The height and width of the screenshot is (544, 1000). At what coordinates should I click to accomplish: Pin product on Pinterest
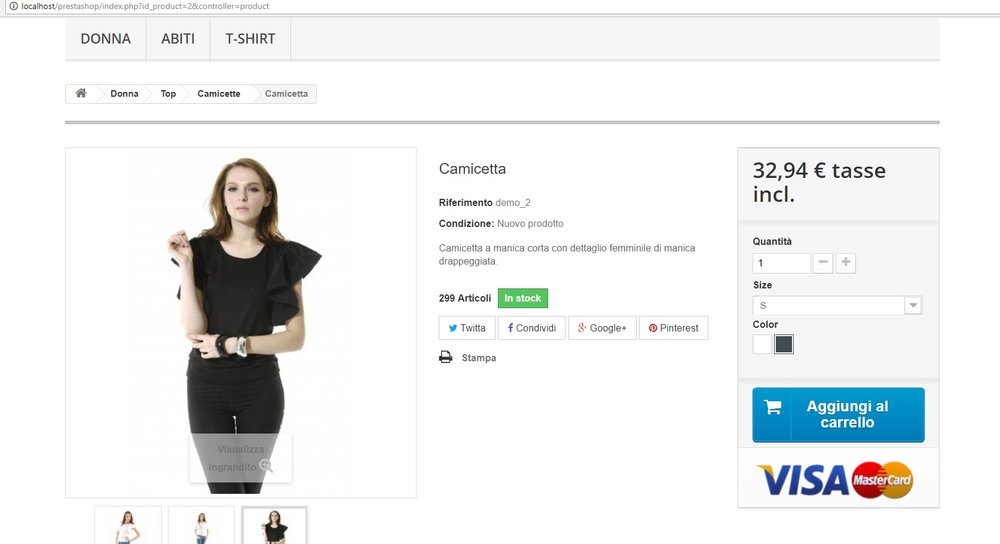point(673,328)
